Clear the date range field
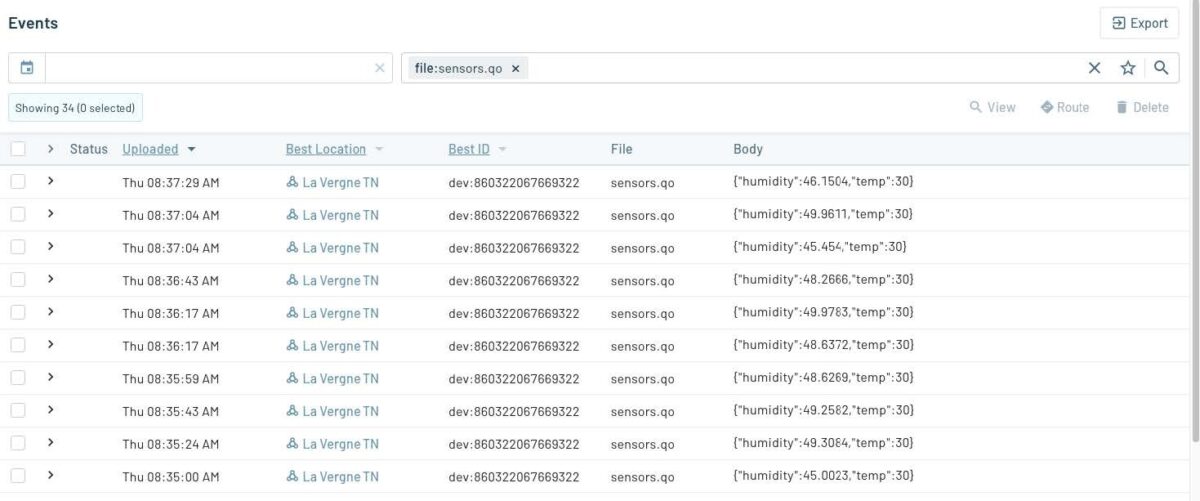1200x501 pixels. coord(379,68)
